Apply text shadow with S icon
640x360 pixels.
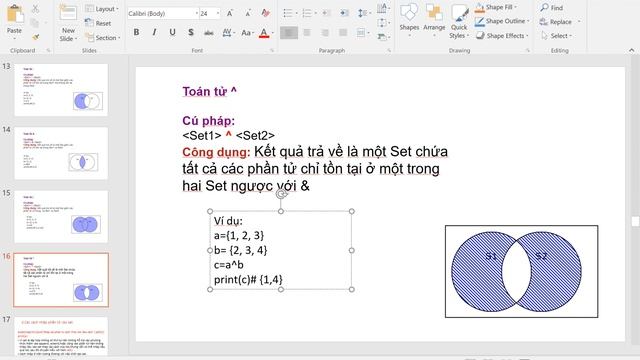click(x=191, y=32)
